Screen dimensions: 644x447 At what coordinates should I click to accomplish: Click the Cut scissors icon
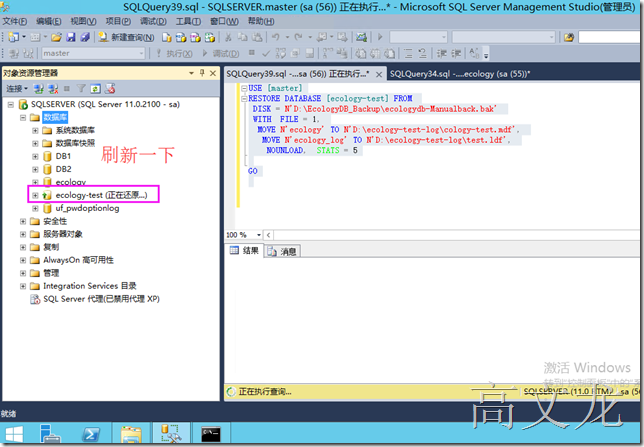click(228, 37)
